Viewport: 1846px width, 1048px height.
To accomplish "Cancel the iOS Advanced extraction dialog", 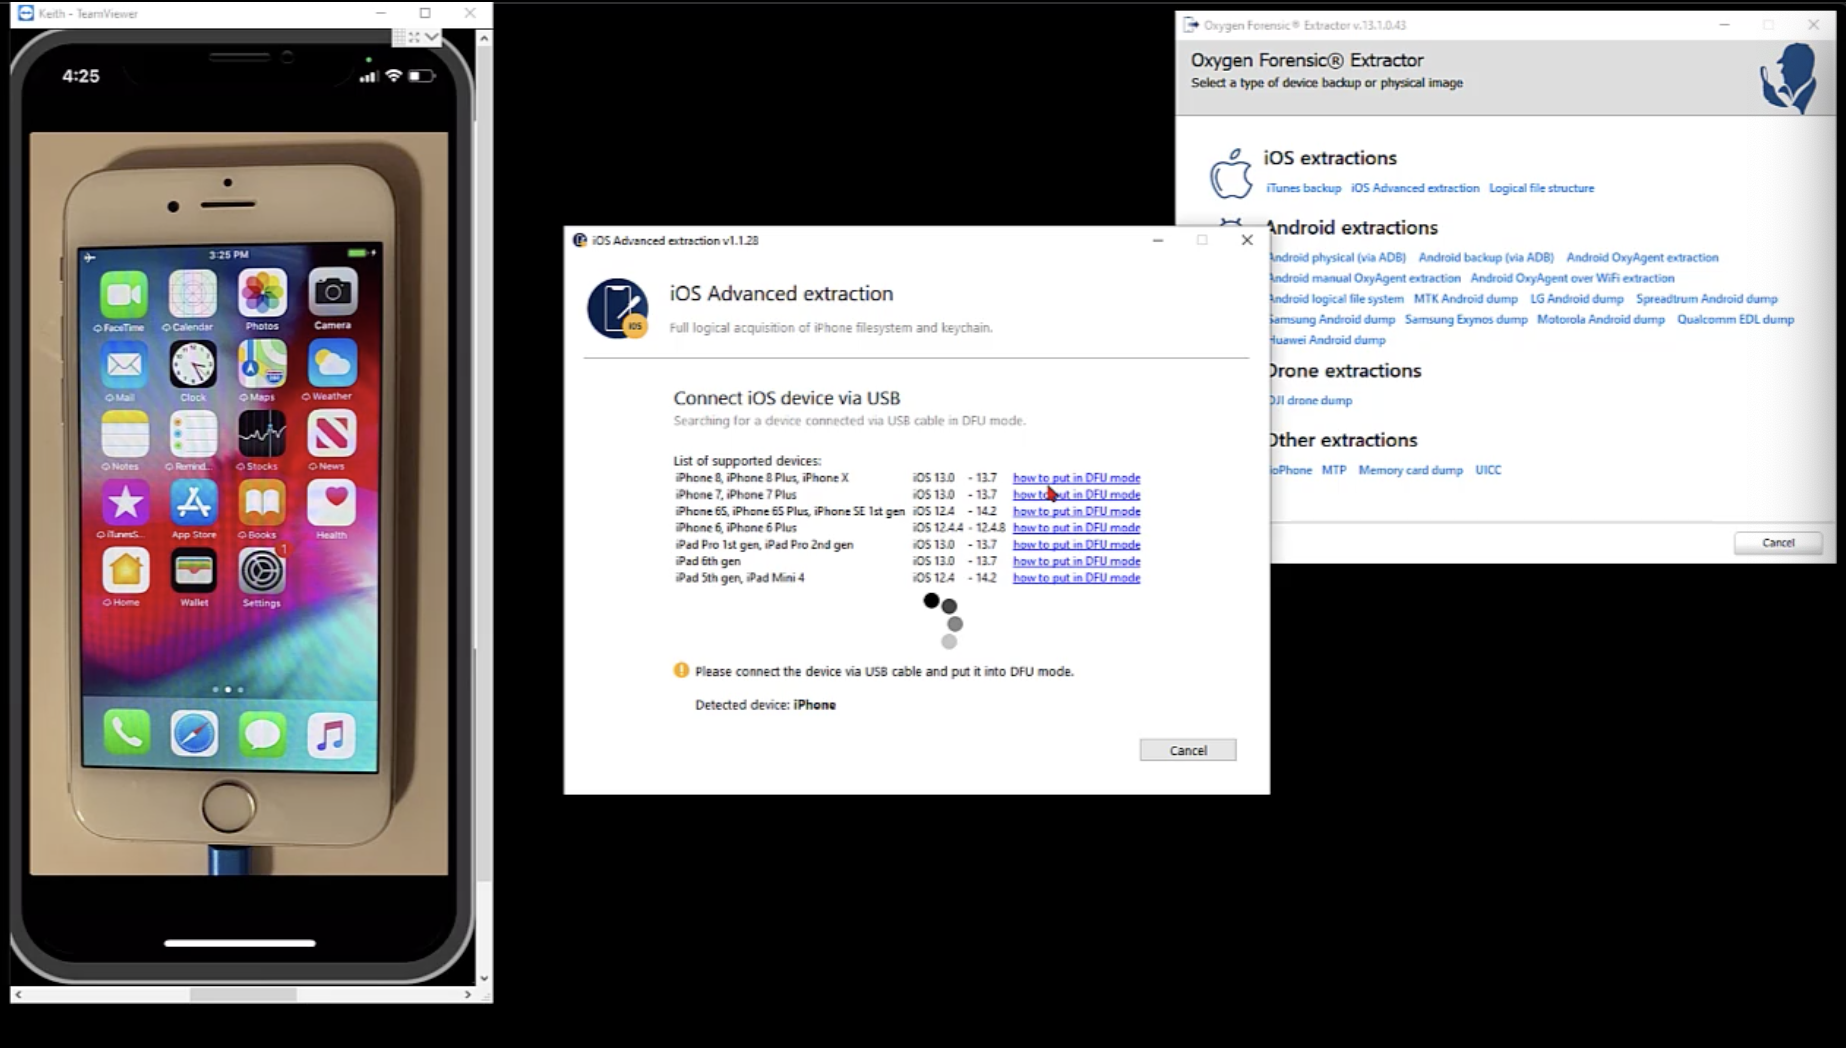I will 1188,750.
